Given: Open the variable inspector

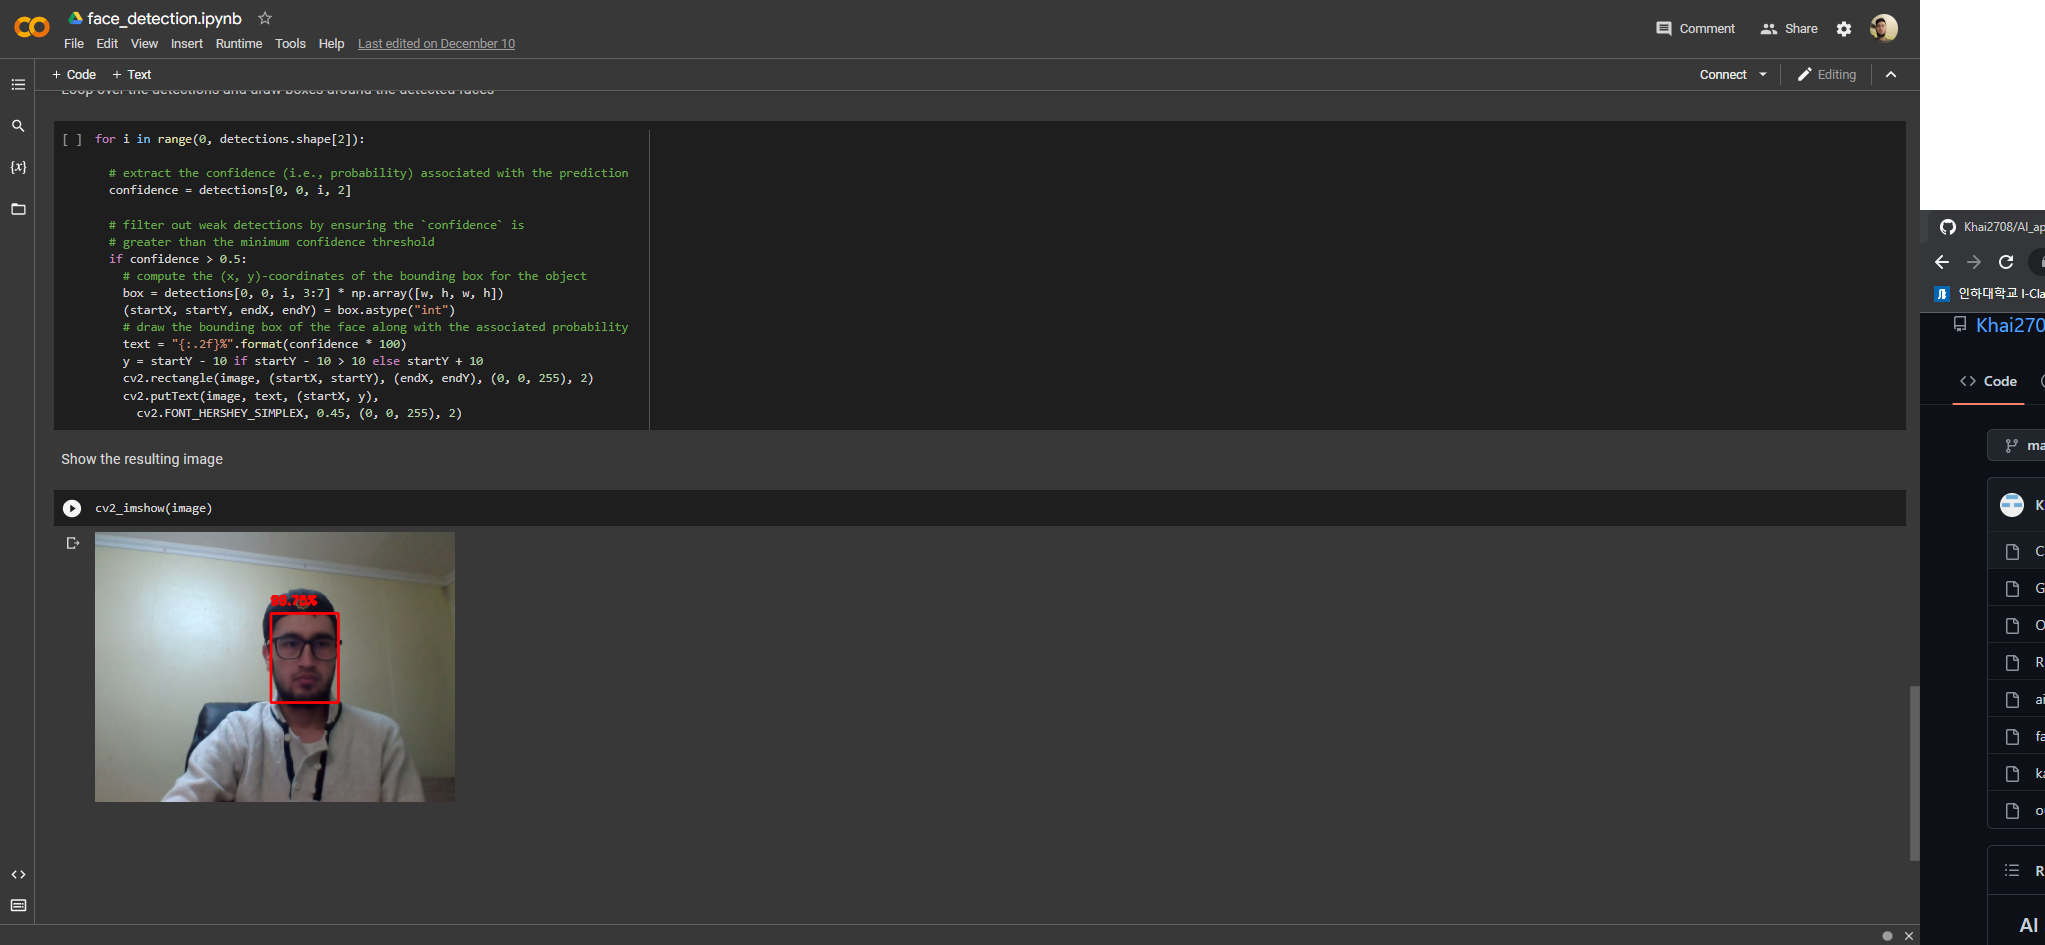Looking at the screenshot, I should (18, 168).
